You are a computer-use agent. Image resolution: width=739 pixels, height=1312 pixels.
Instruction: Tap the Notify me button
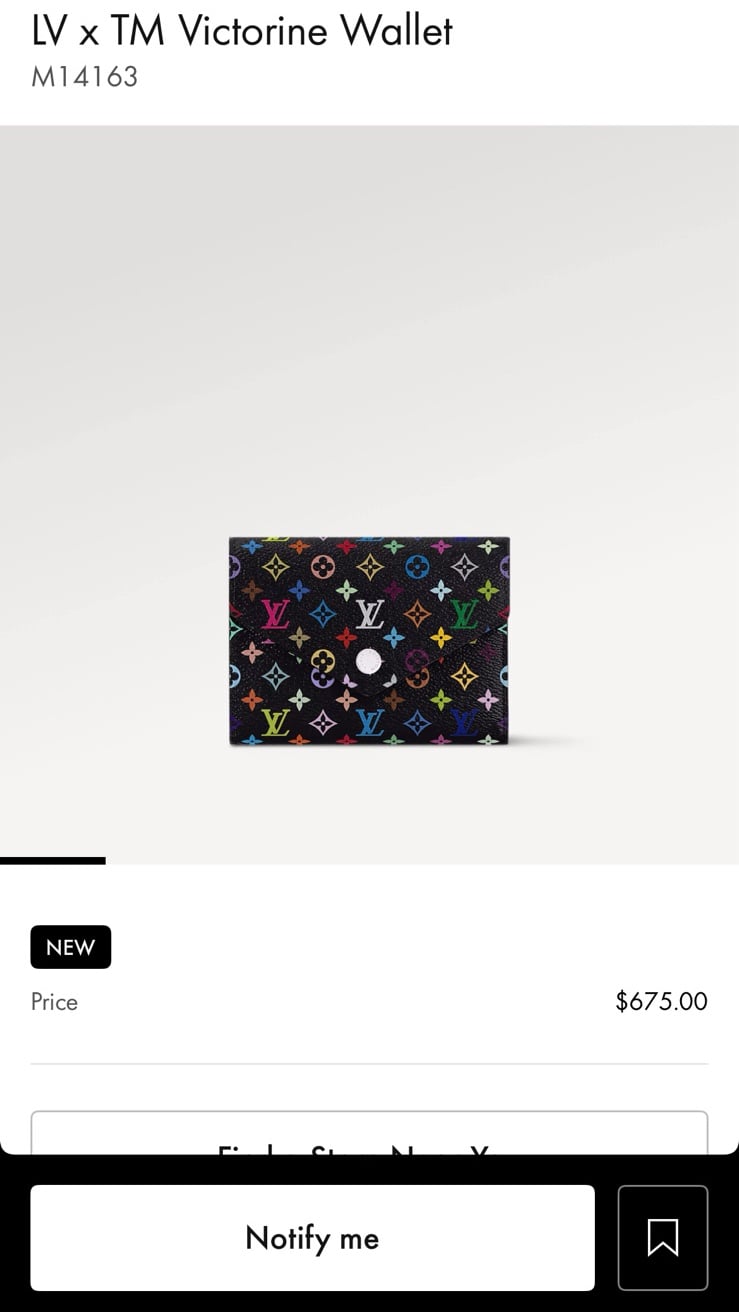312,1238
